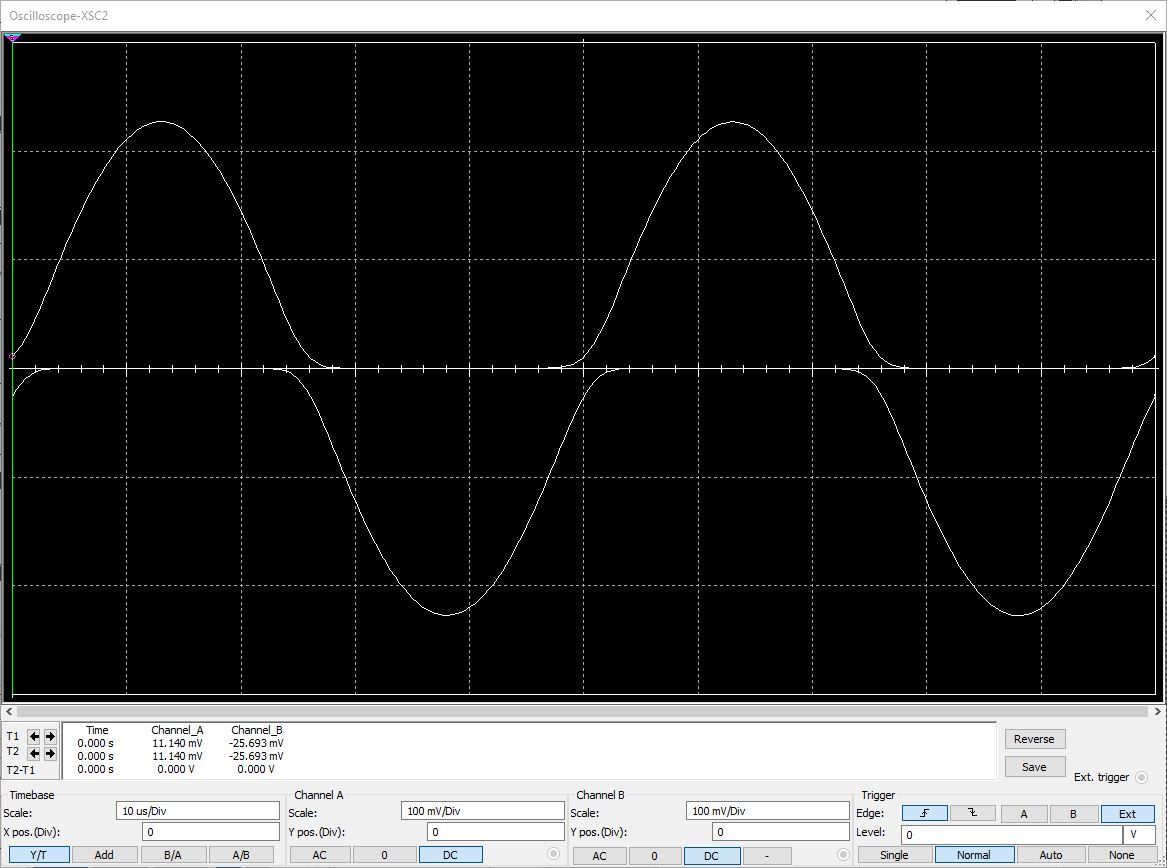Click the Save button

tap(1034, 767)
